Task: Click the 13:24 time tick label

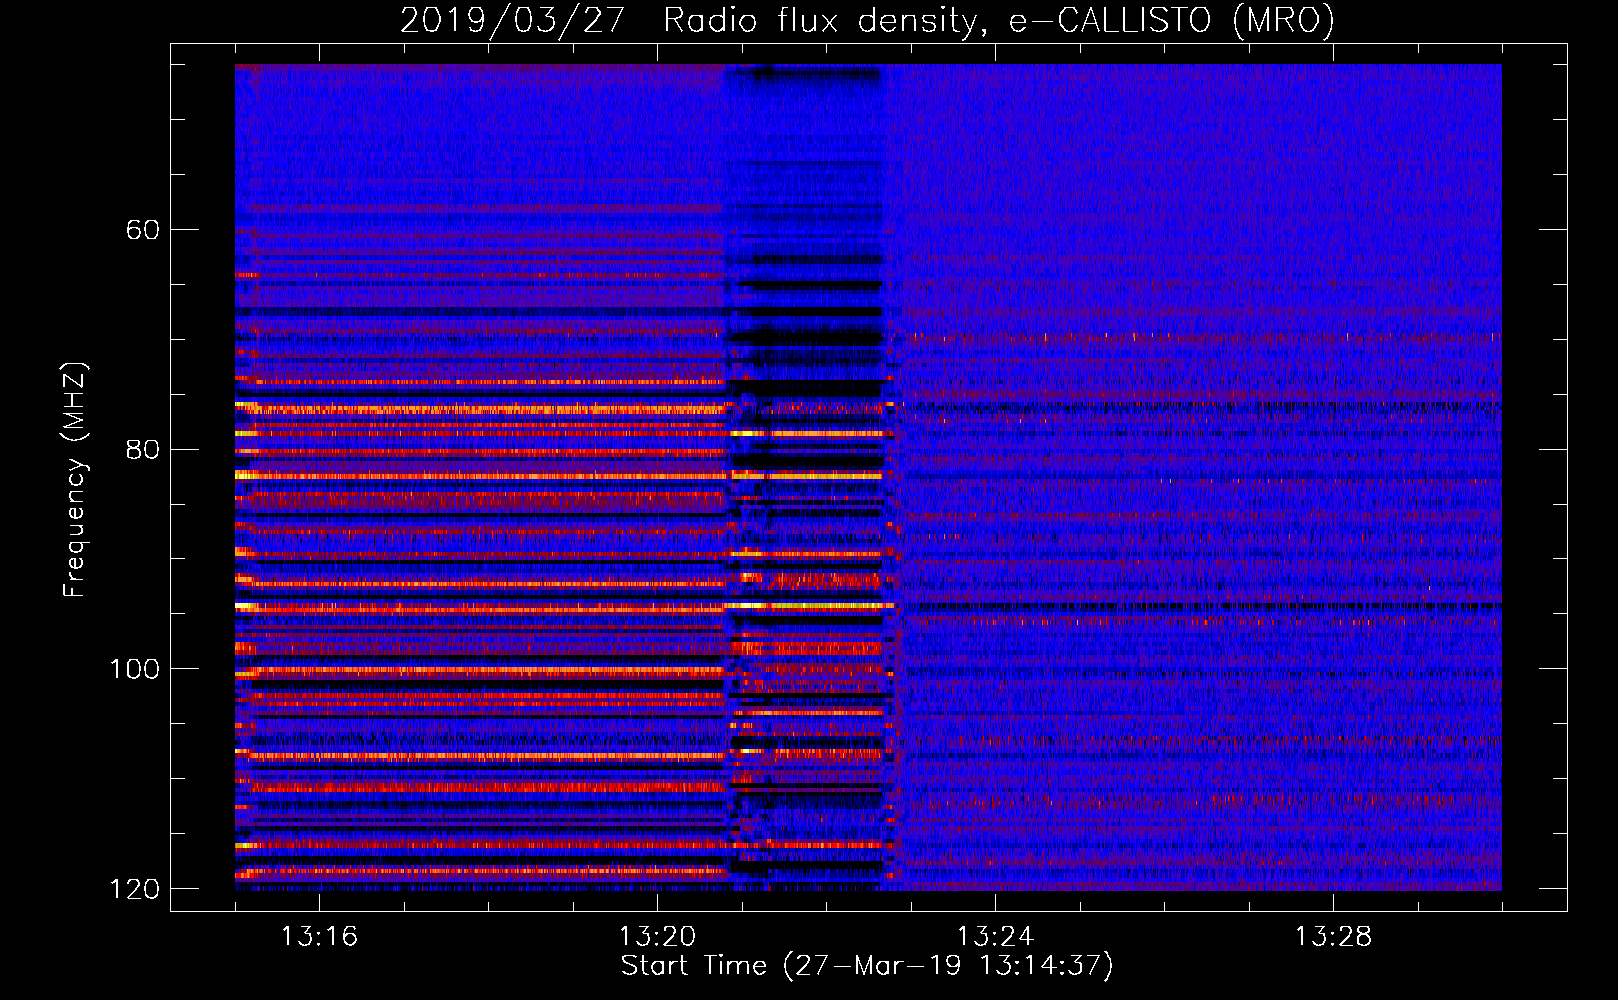Action: pyautogui.click(x=995, y=937)
